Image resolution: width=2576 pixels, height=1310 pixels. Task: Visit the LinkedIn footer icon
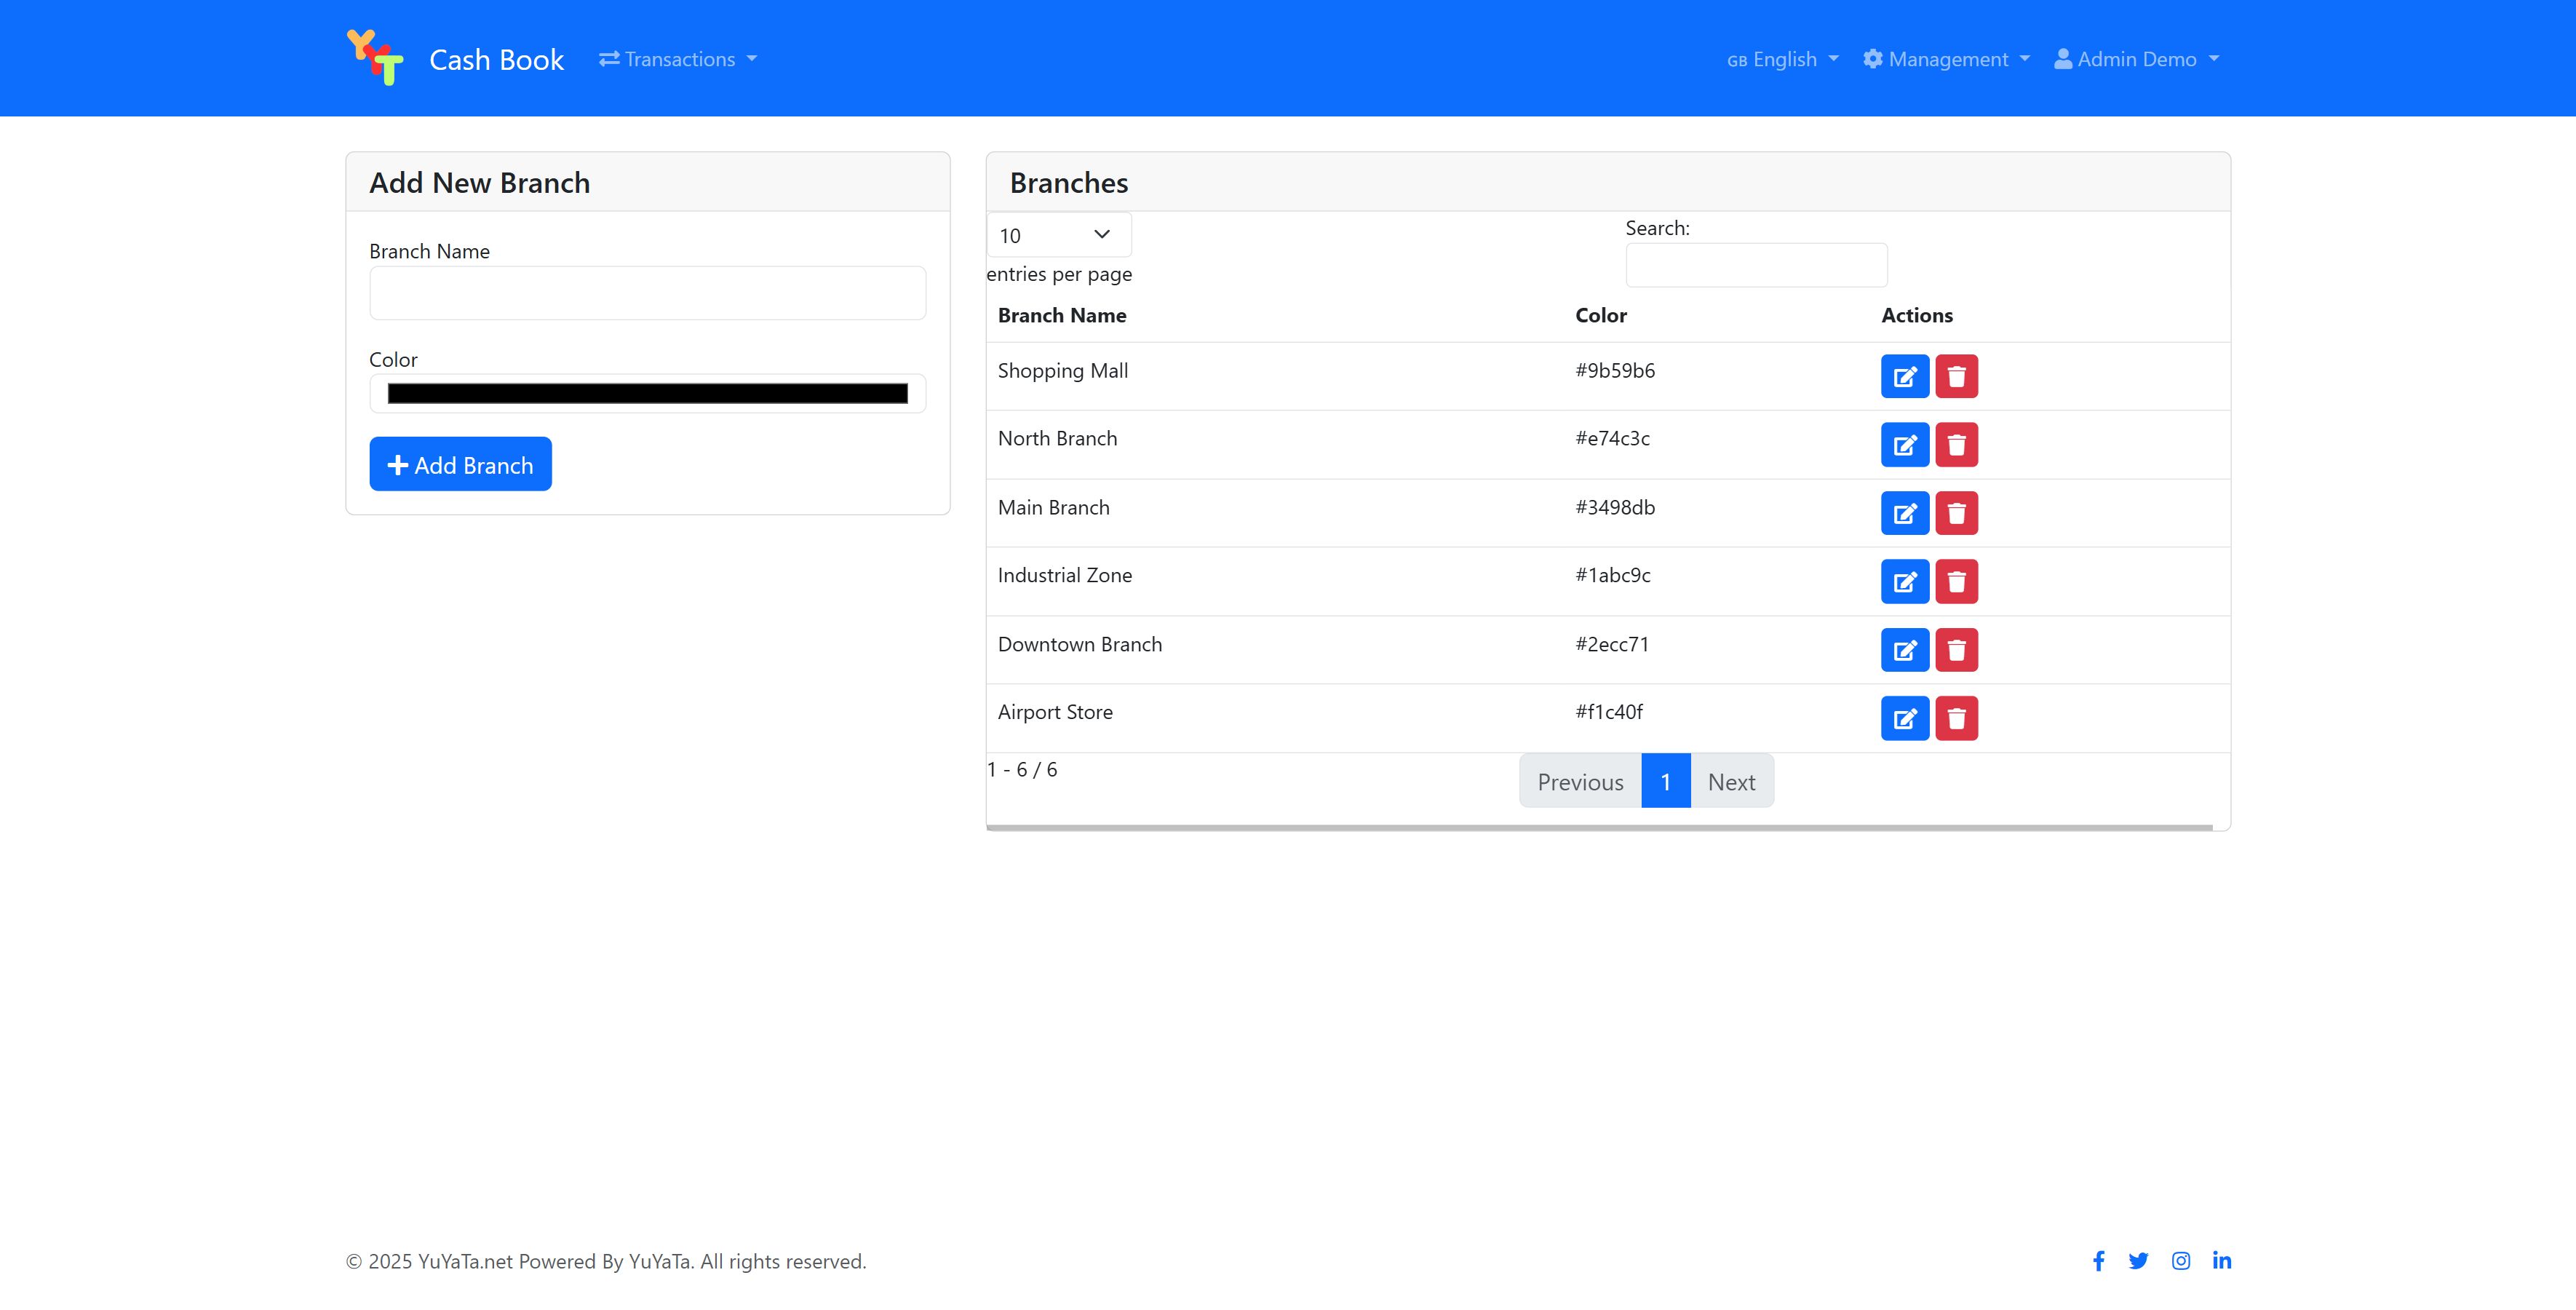[x=2222, y=1261]
